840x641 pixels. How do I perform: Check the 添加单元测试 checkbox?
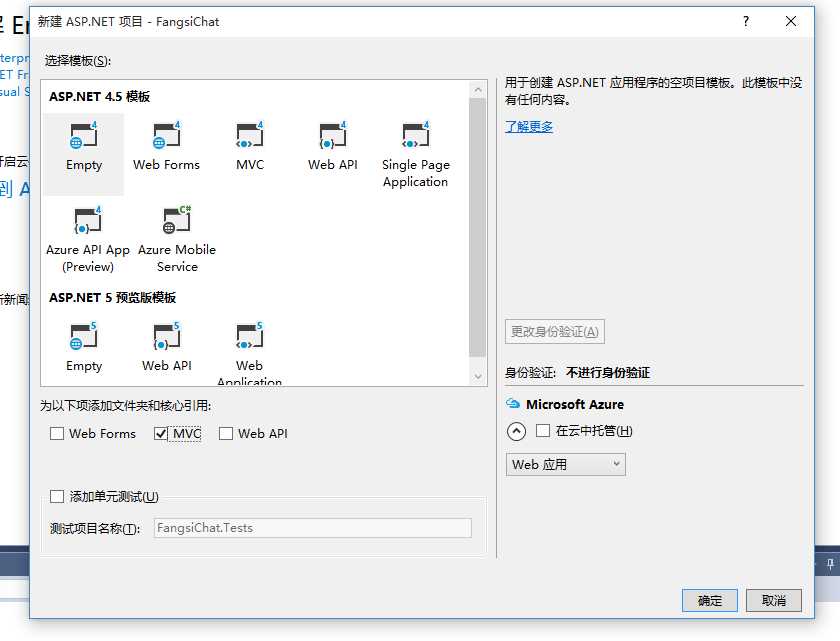tap(57, 496)
